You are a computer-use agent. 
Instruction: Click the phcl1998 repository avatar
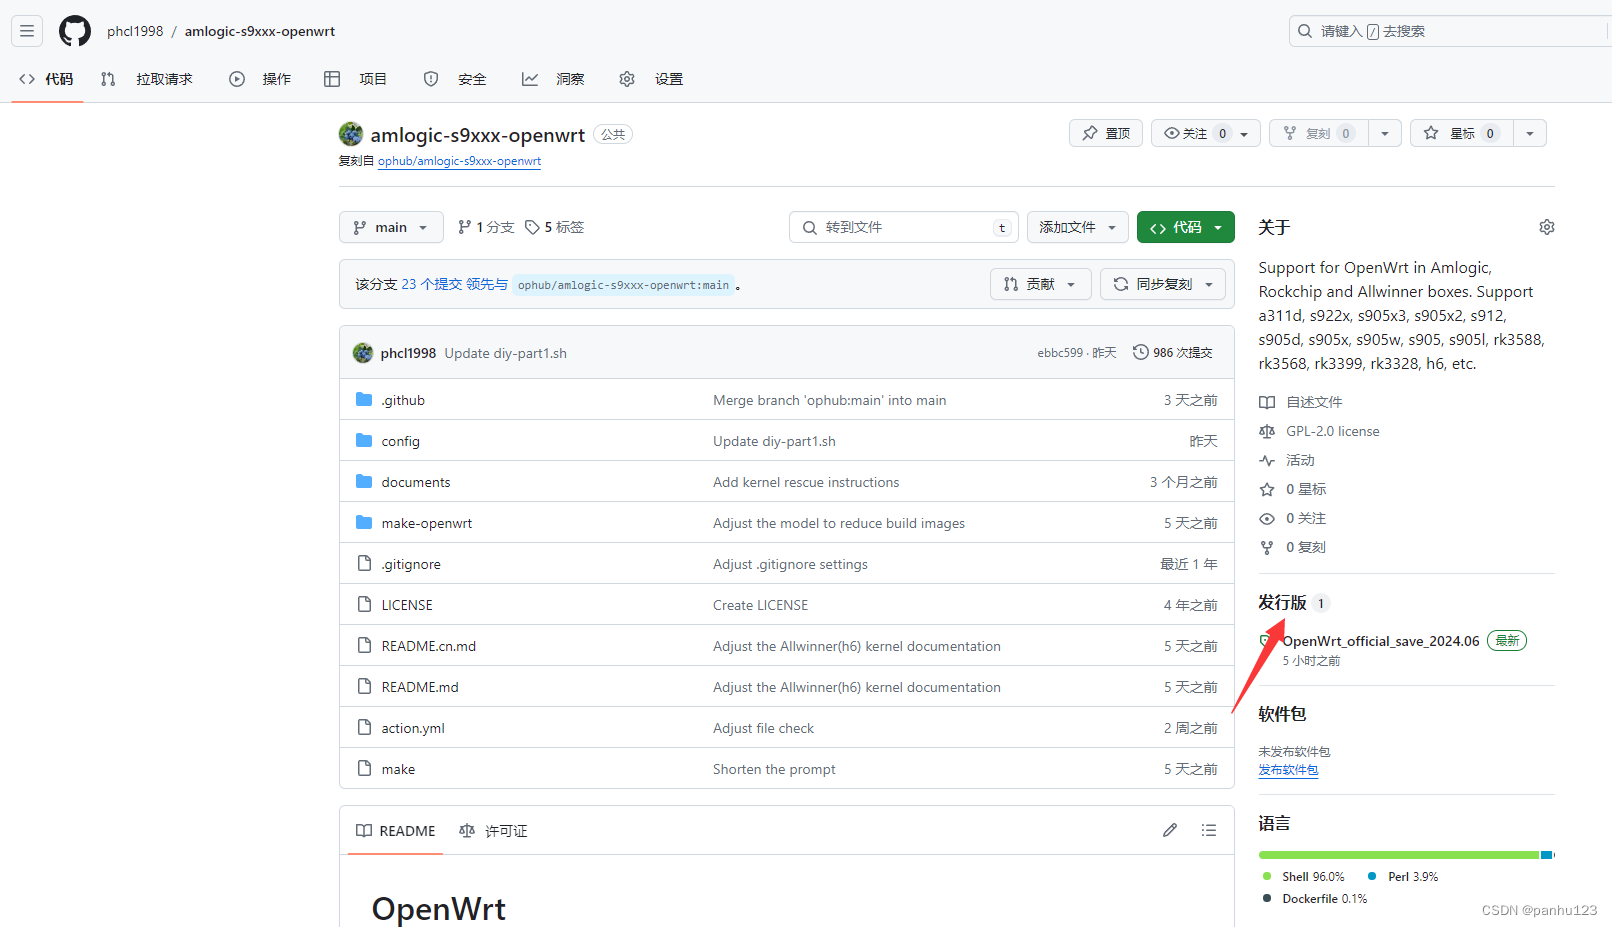351,134
